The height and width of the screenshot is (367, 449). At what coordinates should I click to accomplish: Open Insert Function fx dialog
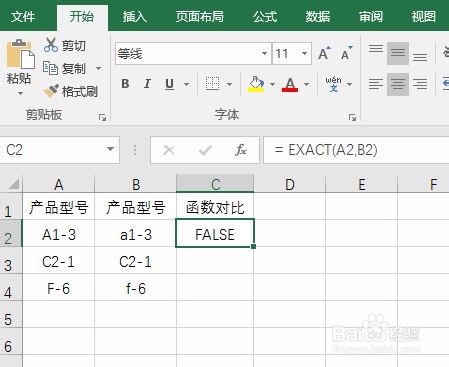click(241, 150)
